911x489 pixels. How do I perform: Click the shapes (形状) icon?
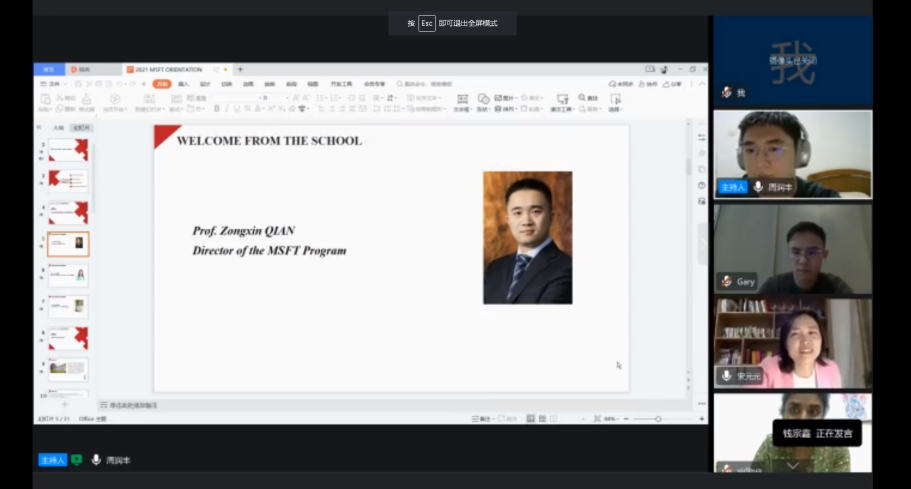tap(484, 100)
